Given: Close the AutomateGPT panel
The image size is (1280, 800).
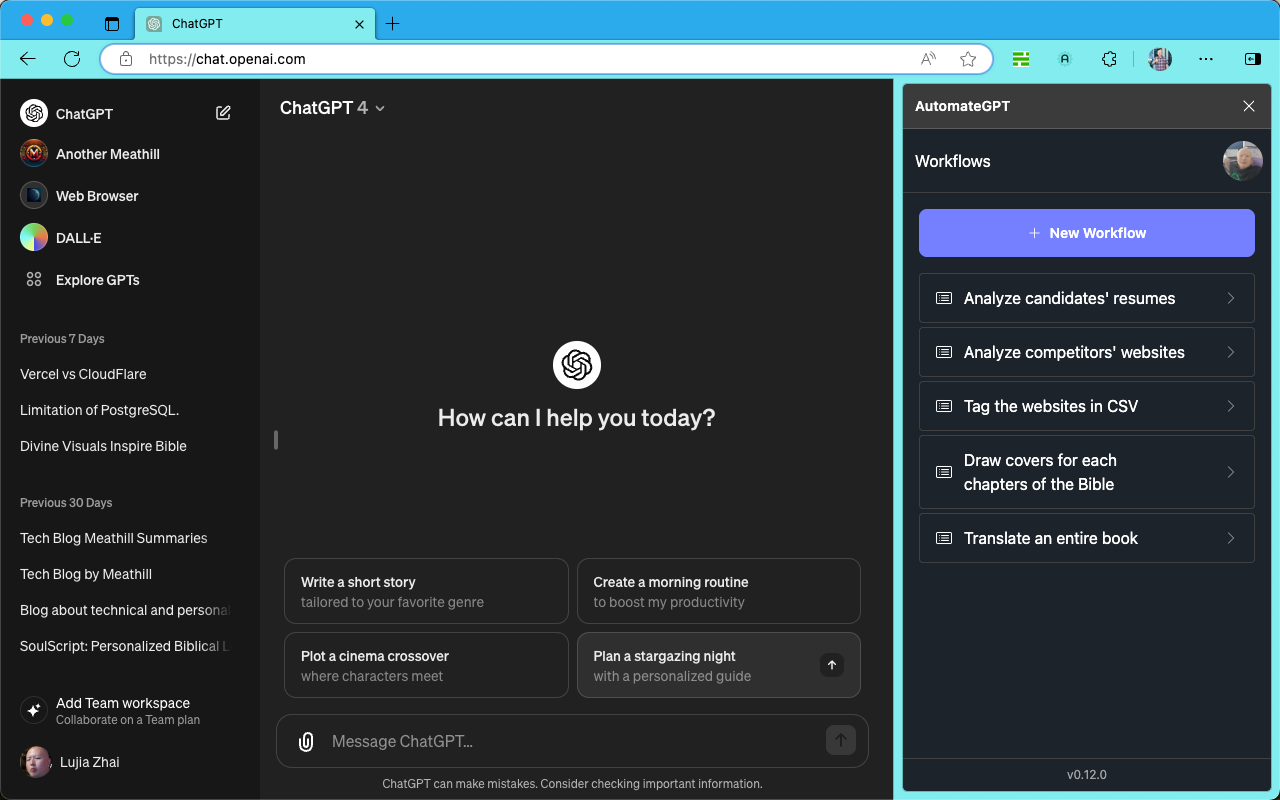Looking at the screenshot, I should click(1248, 106).
